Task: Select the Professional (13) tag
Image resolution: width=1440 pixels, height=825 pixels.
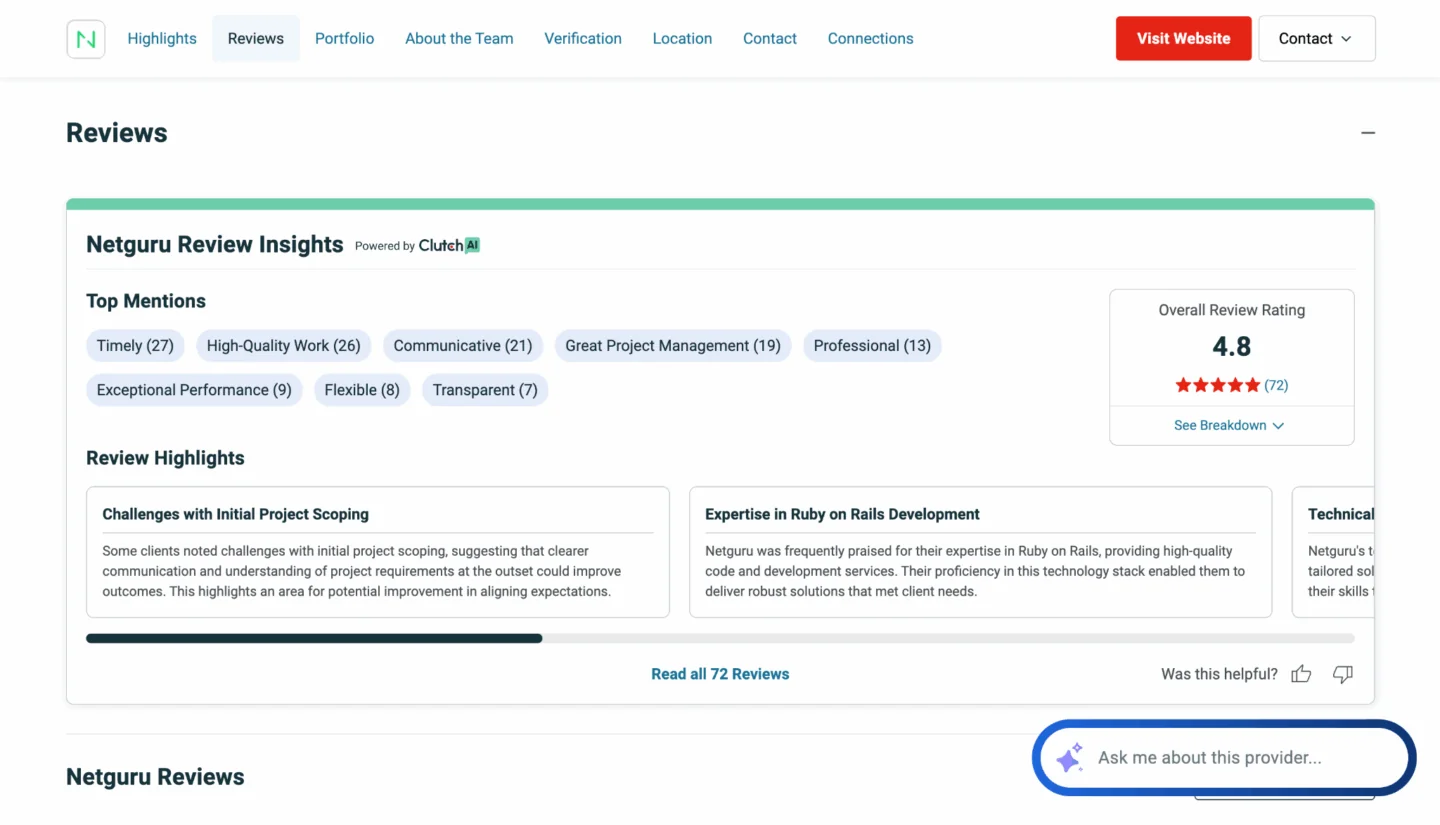Action: click(x=872, y=346)
